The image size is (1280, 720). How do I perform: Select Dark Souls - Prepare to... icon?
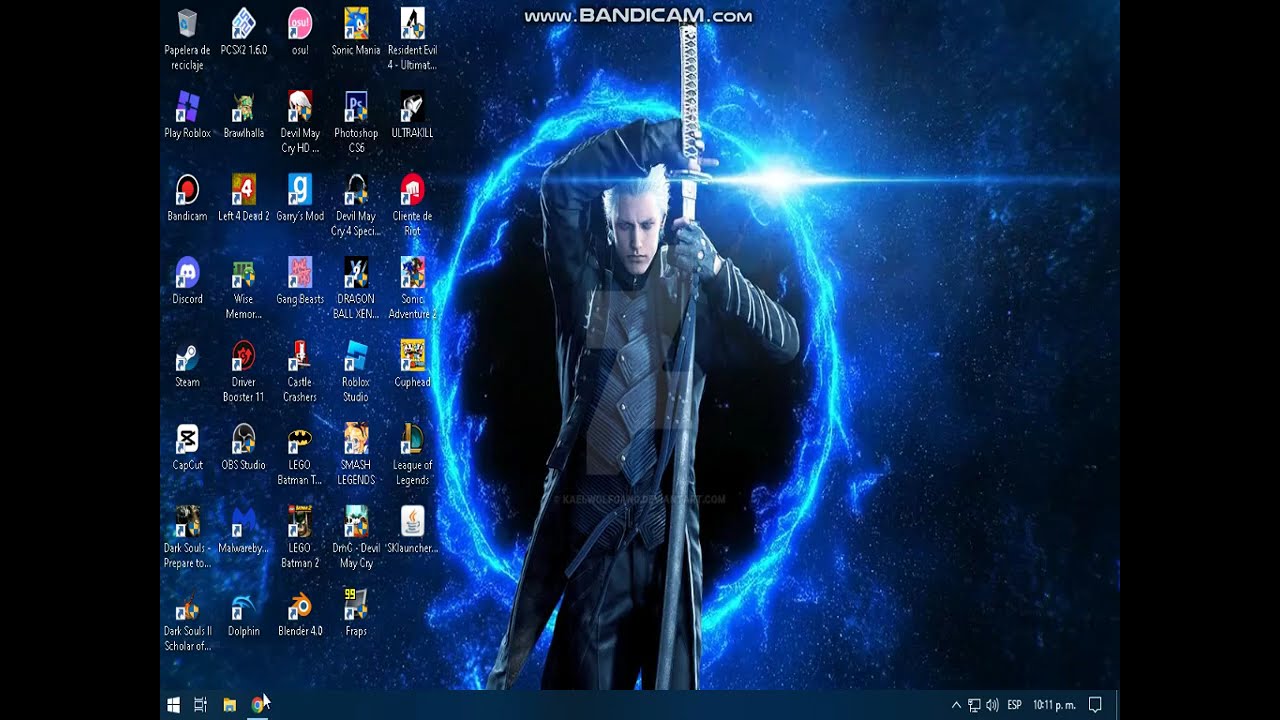tap(187, 537)
